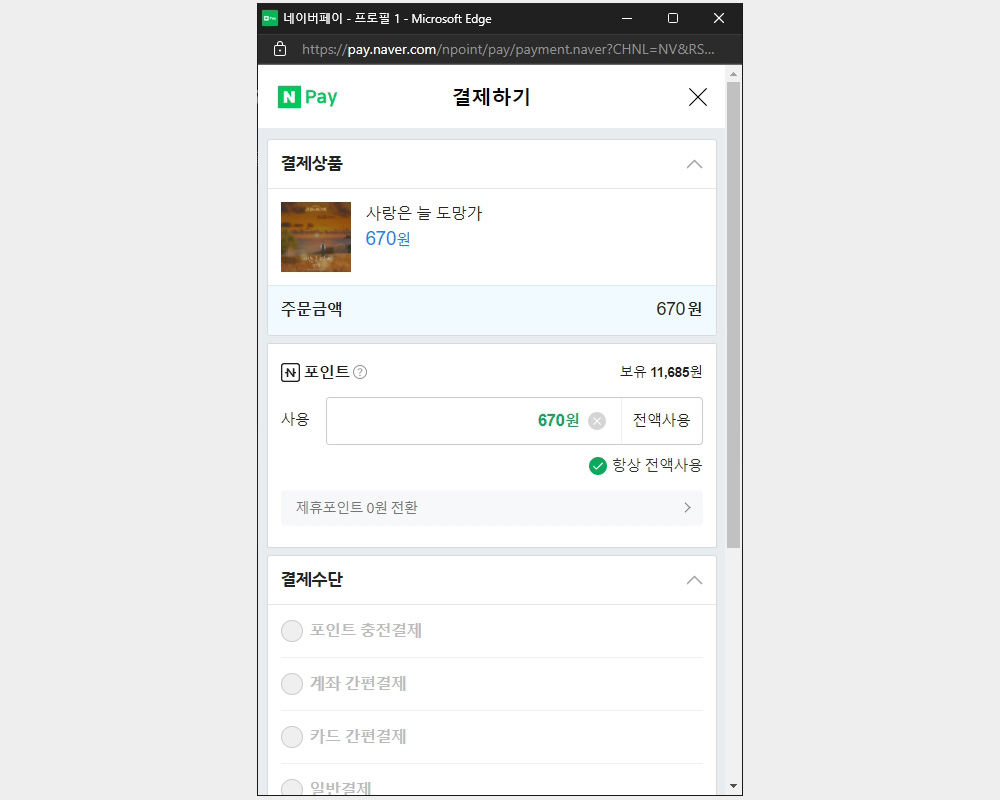1000x800 pixels.
Task: Click the point usage amount input field
Action: coord(473,421)
